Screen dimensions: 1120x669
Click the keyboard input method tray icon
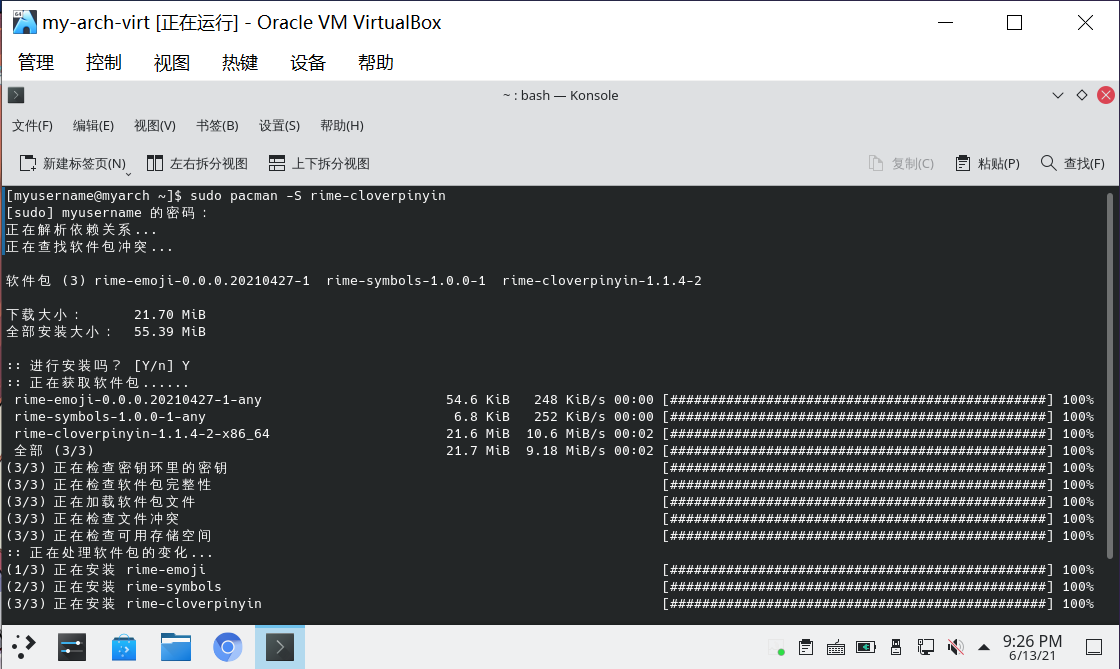coord(836,647)
